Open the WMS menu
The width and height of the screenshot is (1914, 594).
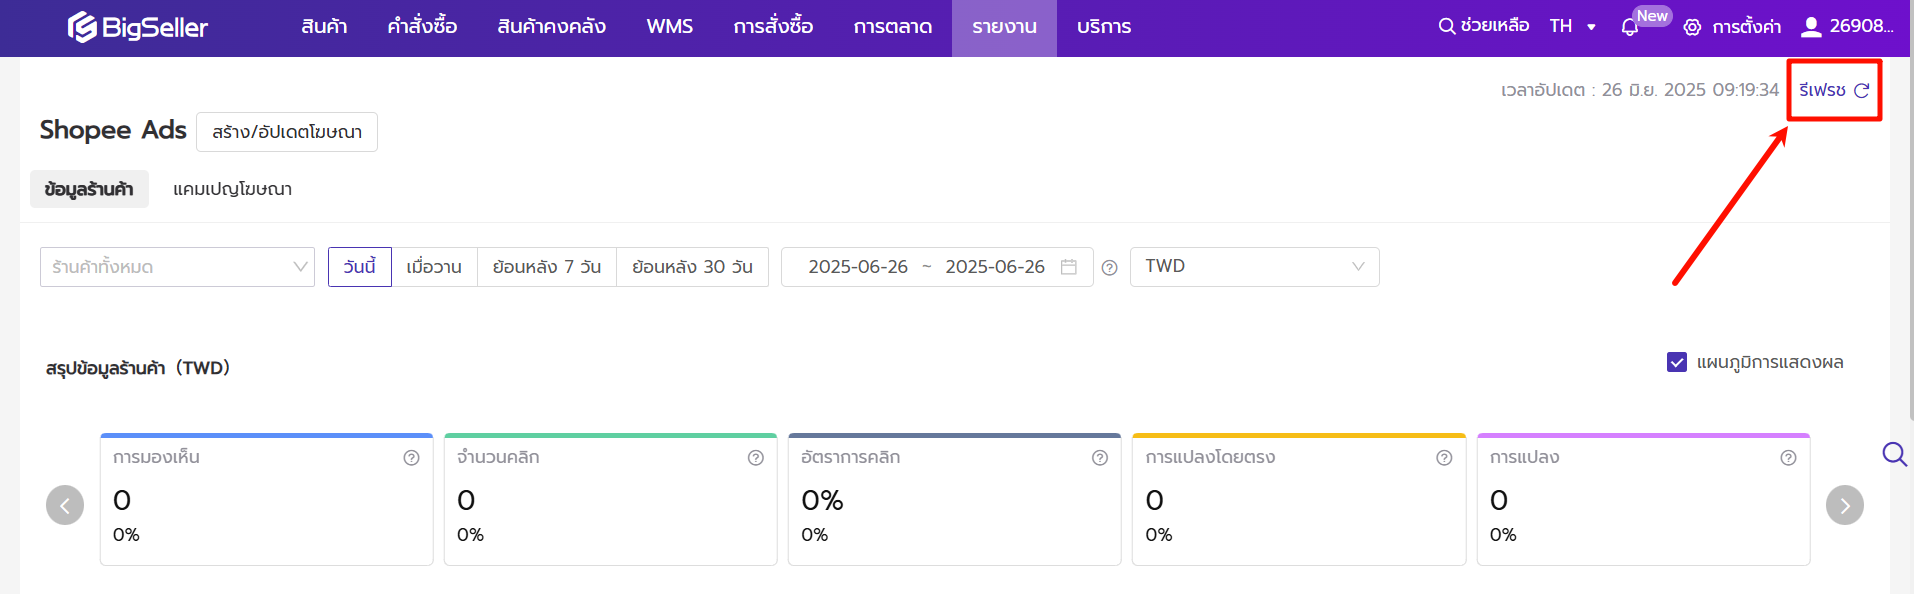[670, 27]
